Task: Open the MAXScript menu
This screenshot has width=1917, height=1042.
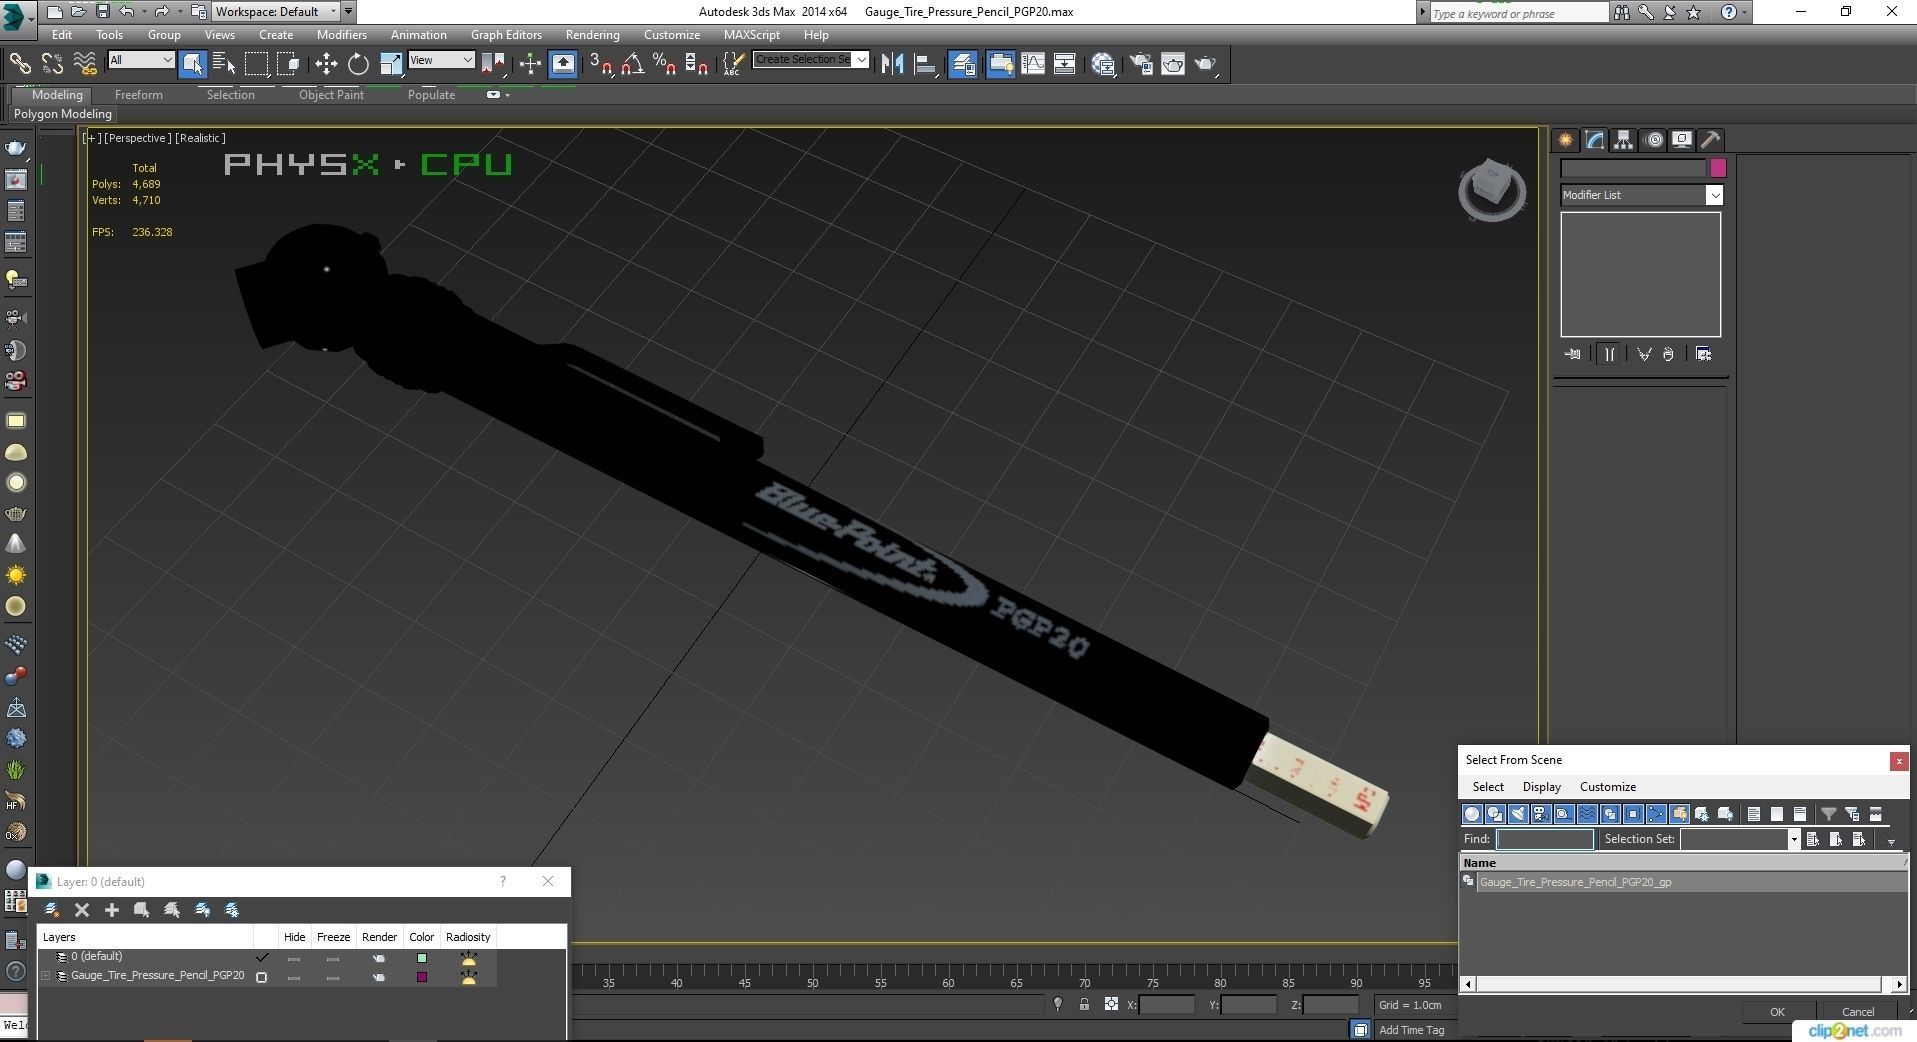Action: pyautogui.click(x=752, y=34)
